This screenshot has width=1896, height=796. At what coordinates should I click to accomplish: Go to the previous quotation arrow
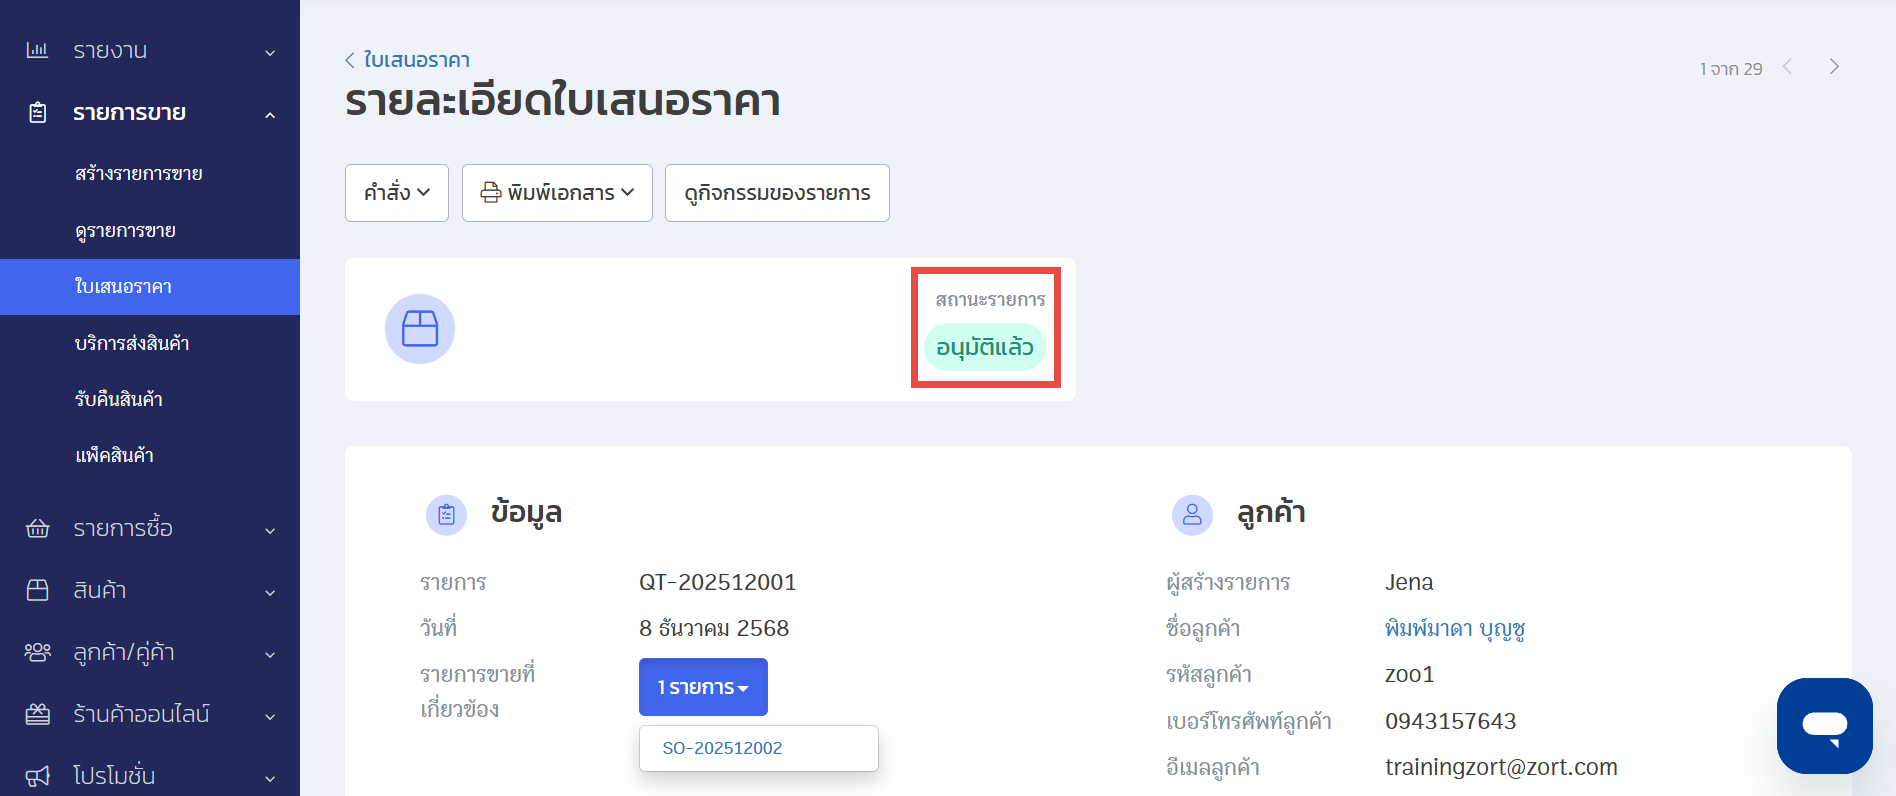[x=1787, y=67]
